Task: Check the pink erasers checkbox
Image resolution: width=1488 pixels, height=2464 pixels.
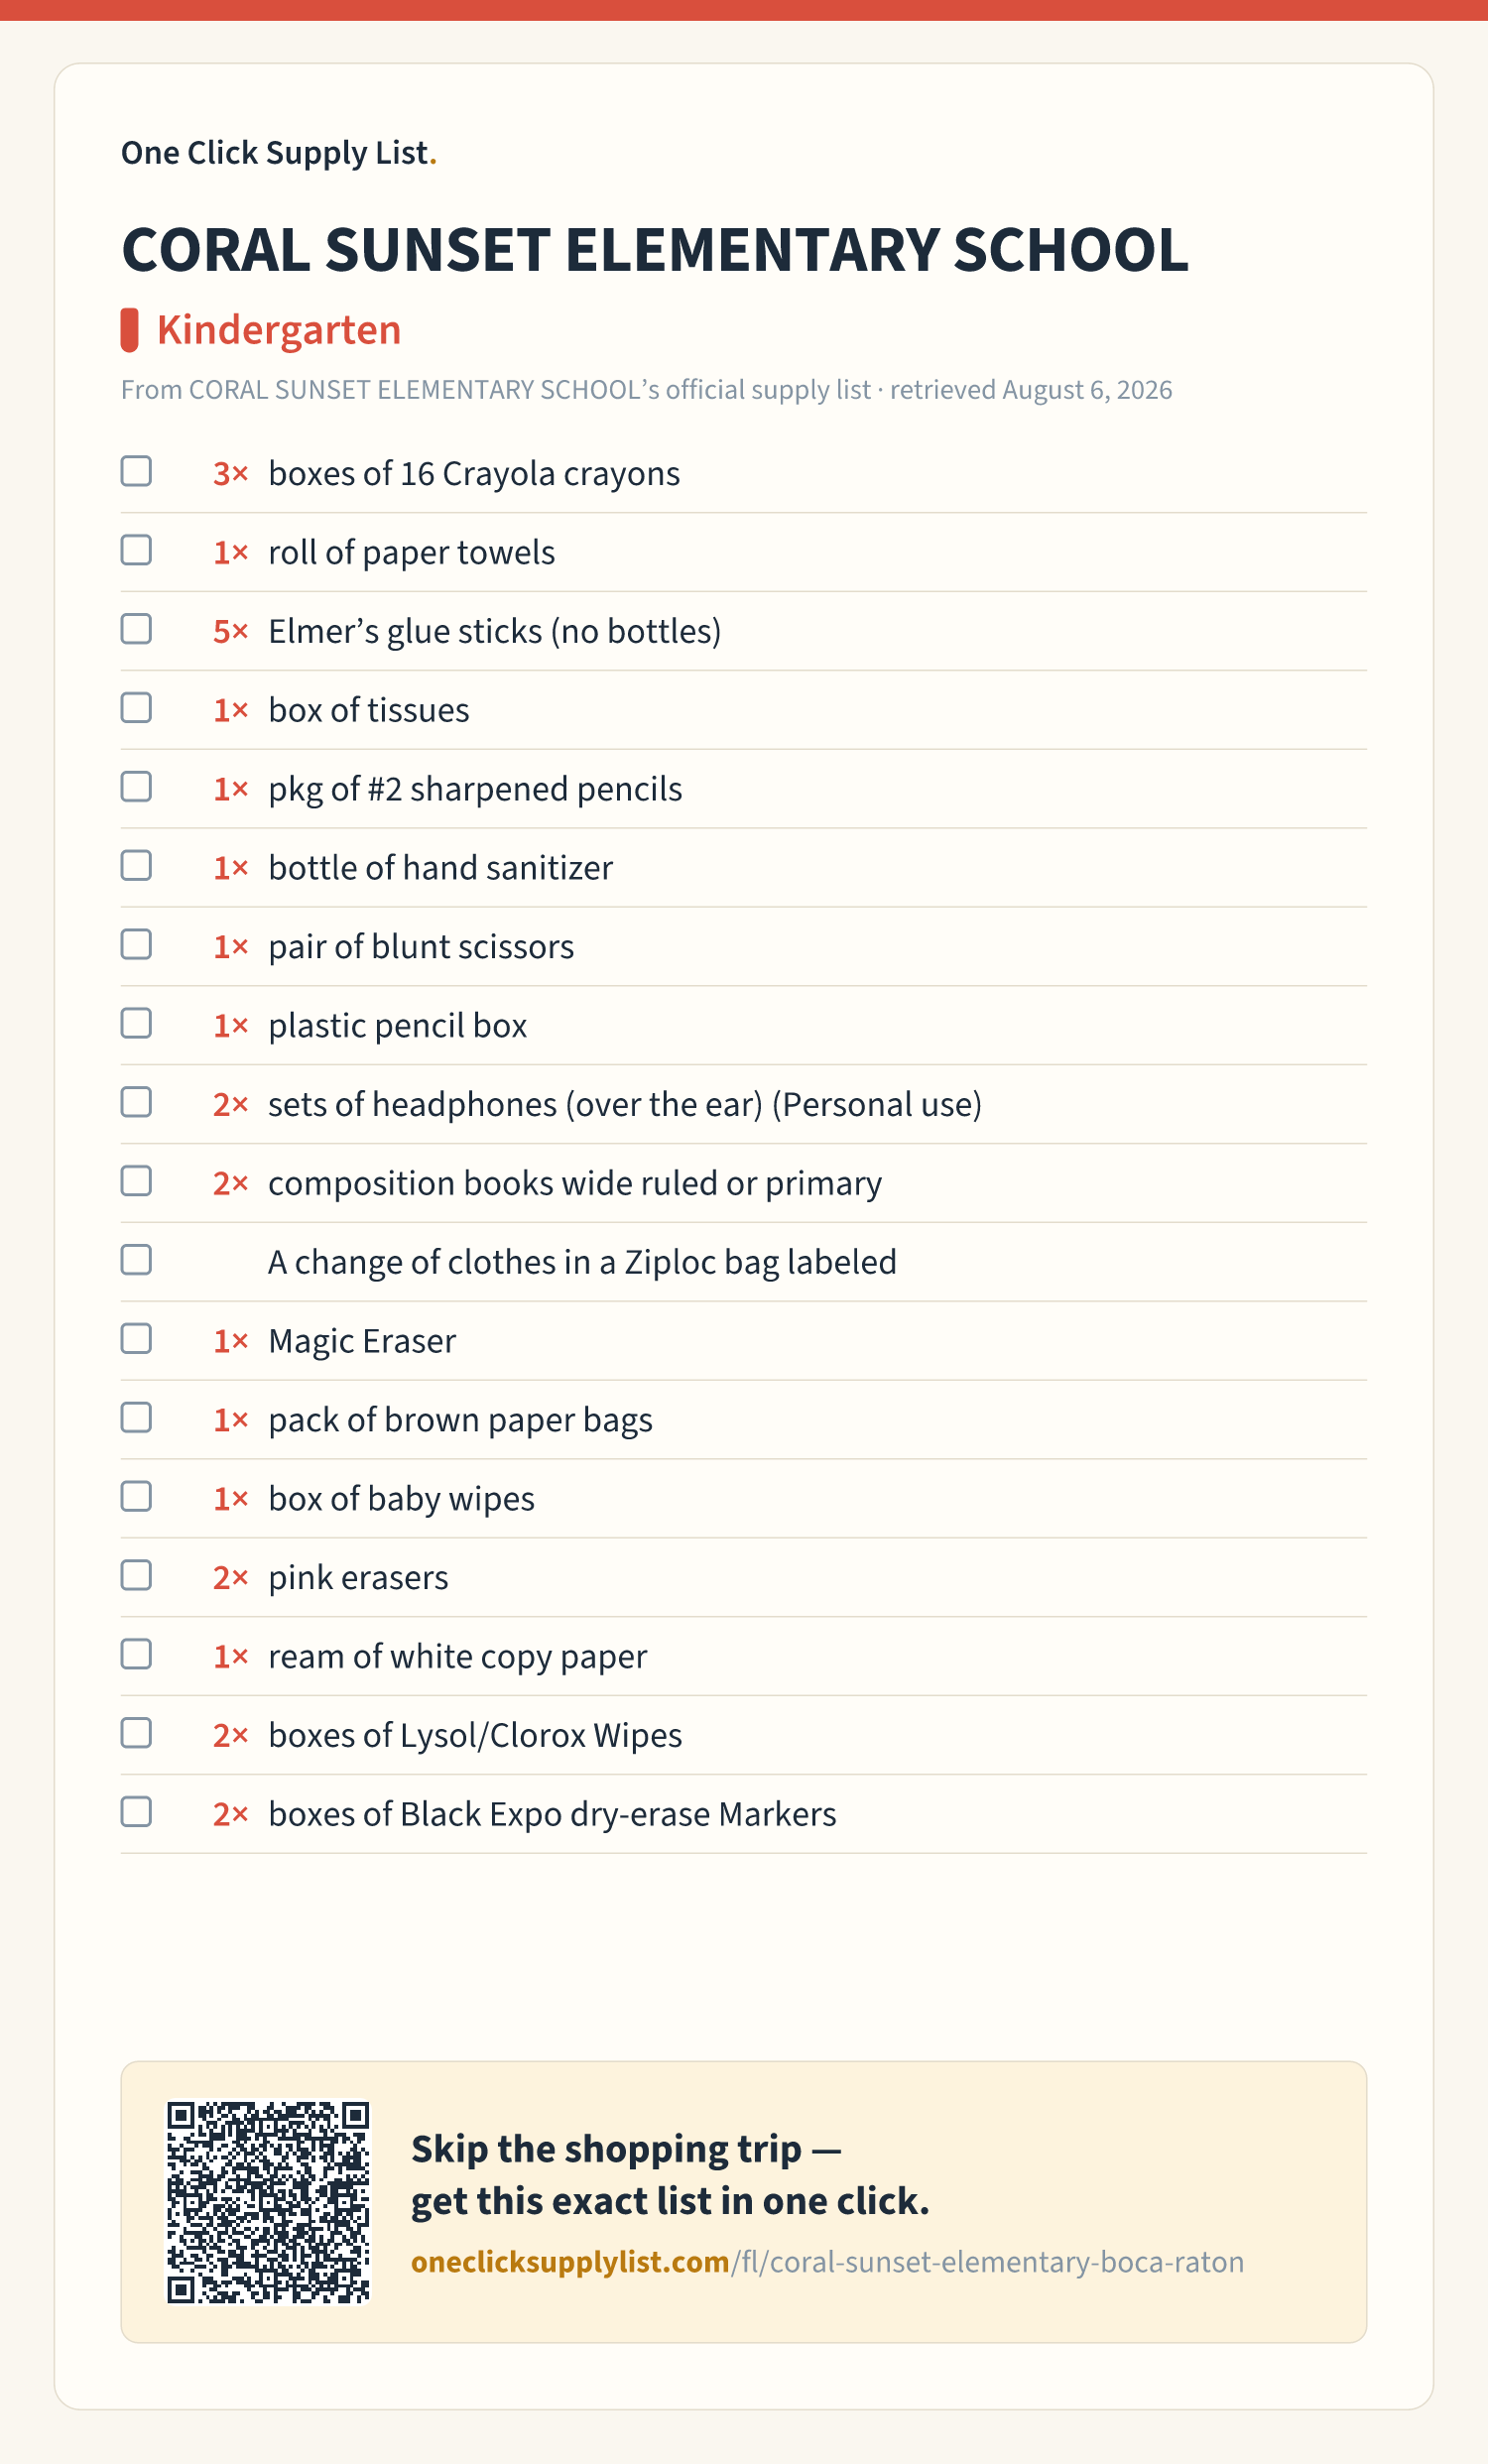Action: [136, 1576]
